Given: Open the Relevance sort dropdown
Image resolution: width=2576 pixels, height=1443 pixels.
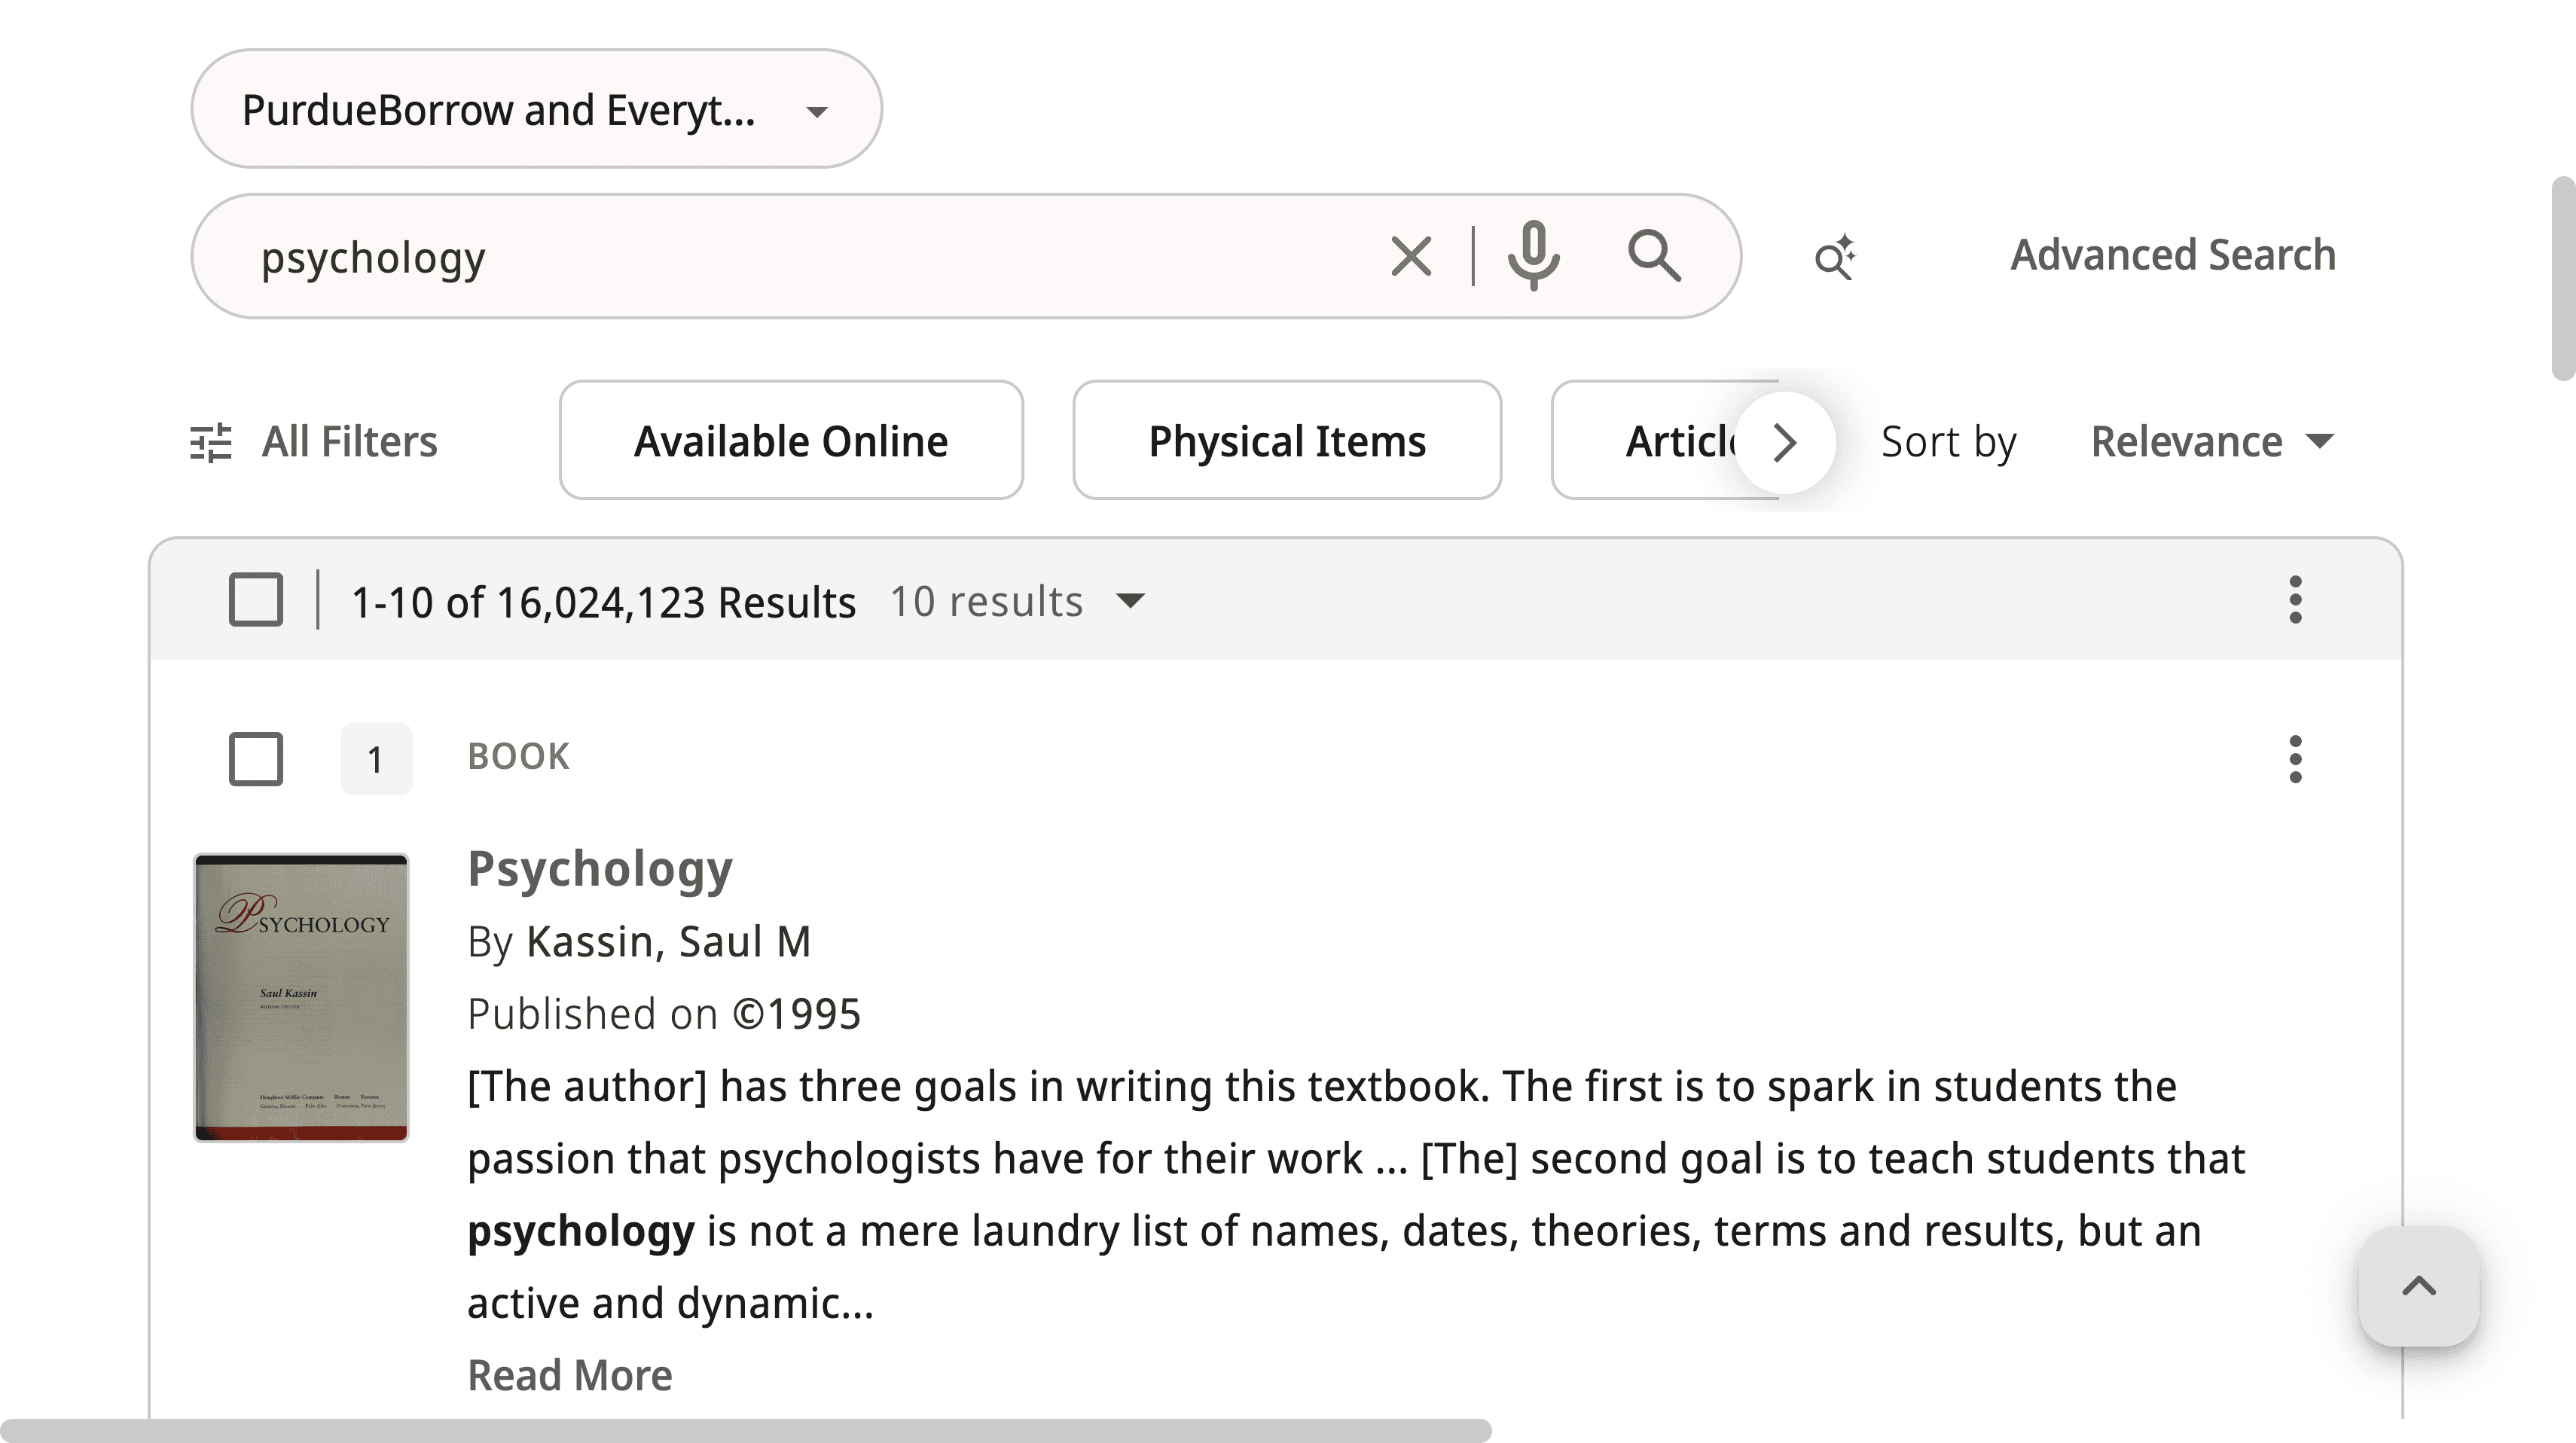Looking at the screenshot, I should tap(2212, 442).
